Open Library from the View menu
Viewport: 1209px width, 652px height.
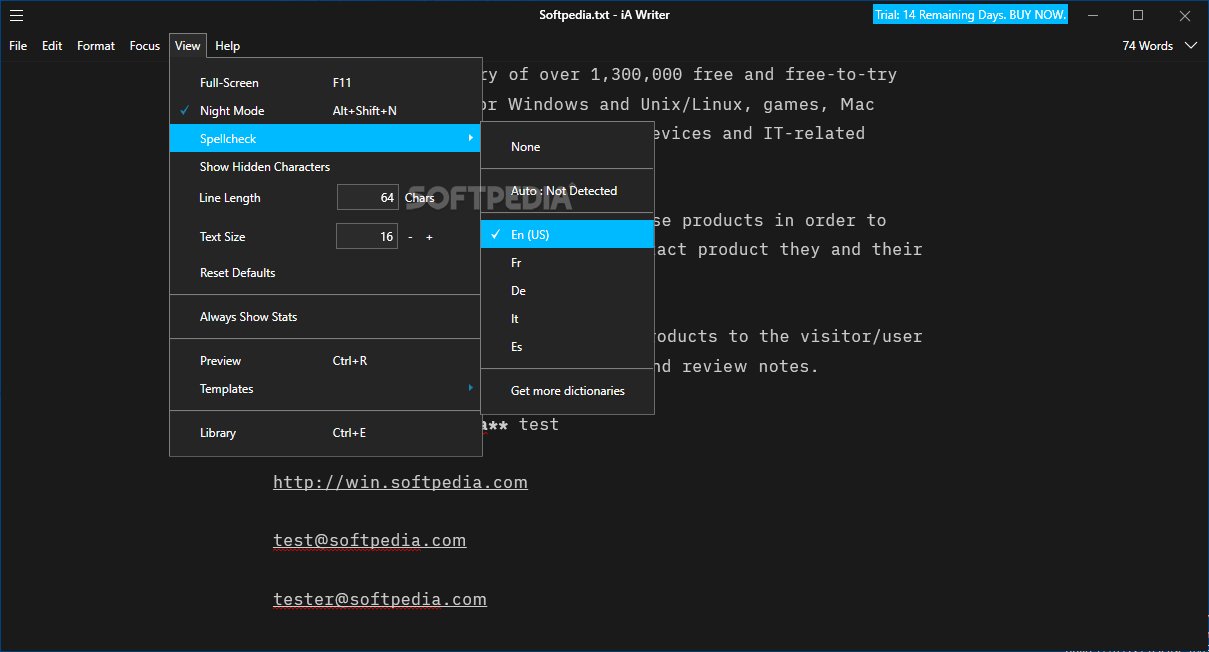[326, 433]
